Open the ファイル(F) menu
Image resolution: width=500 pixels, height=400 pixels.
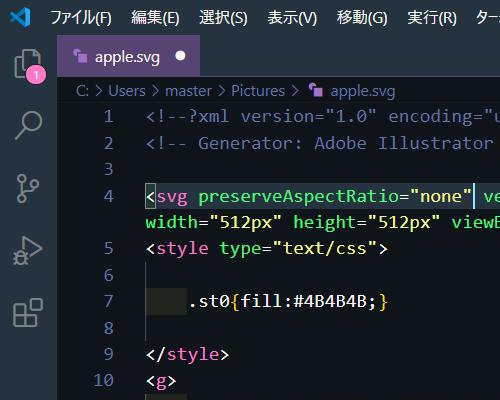click(81, 17)
